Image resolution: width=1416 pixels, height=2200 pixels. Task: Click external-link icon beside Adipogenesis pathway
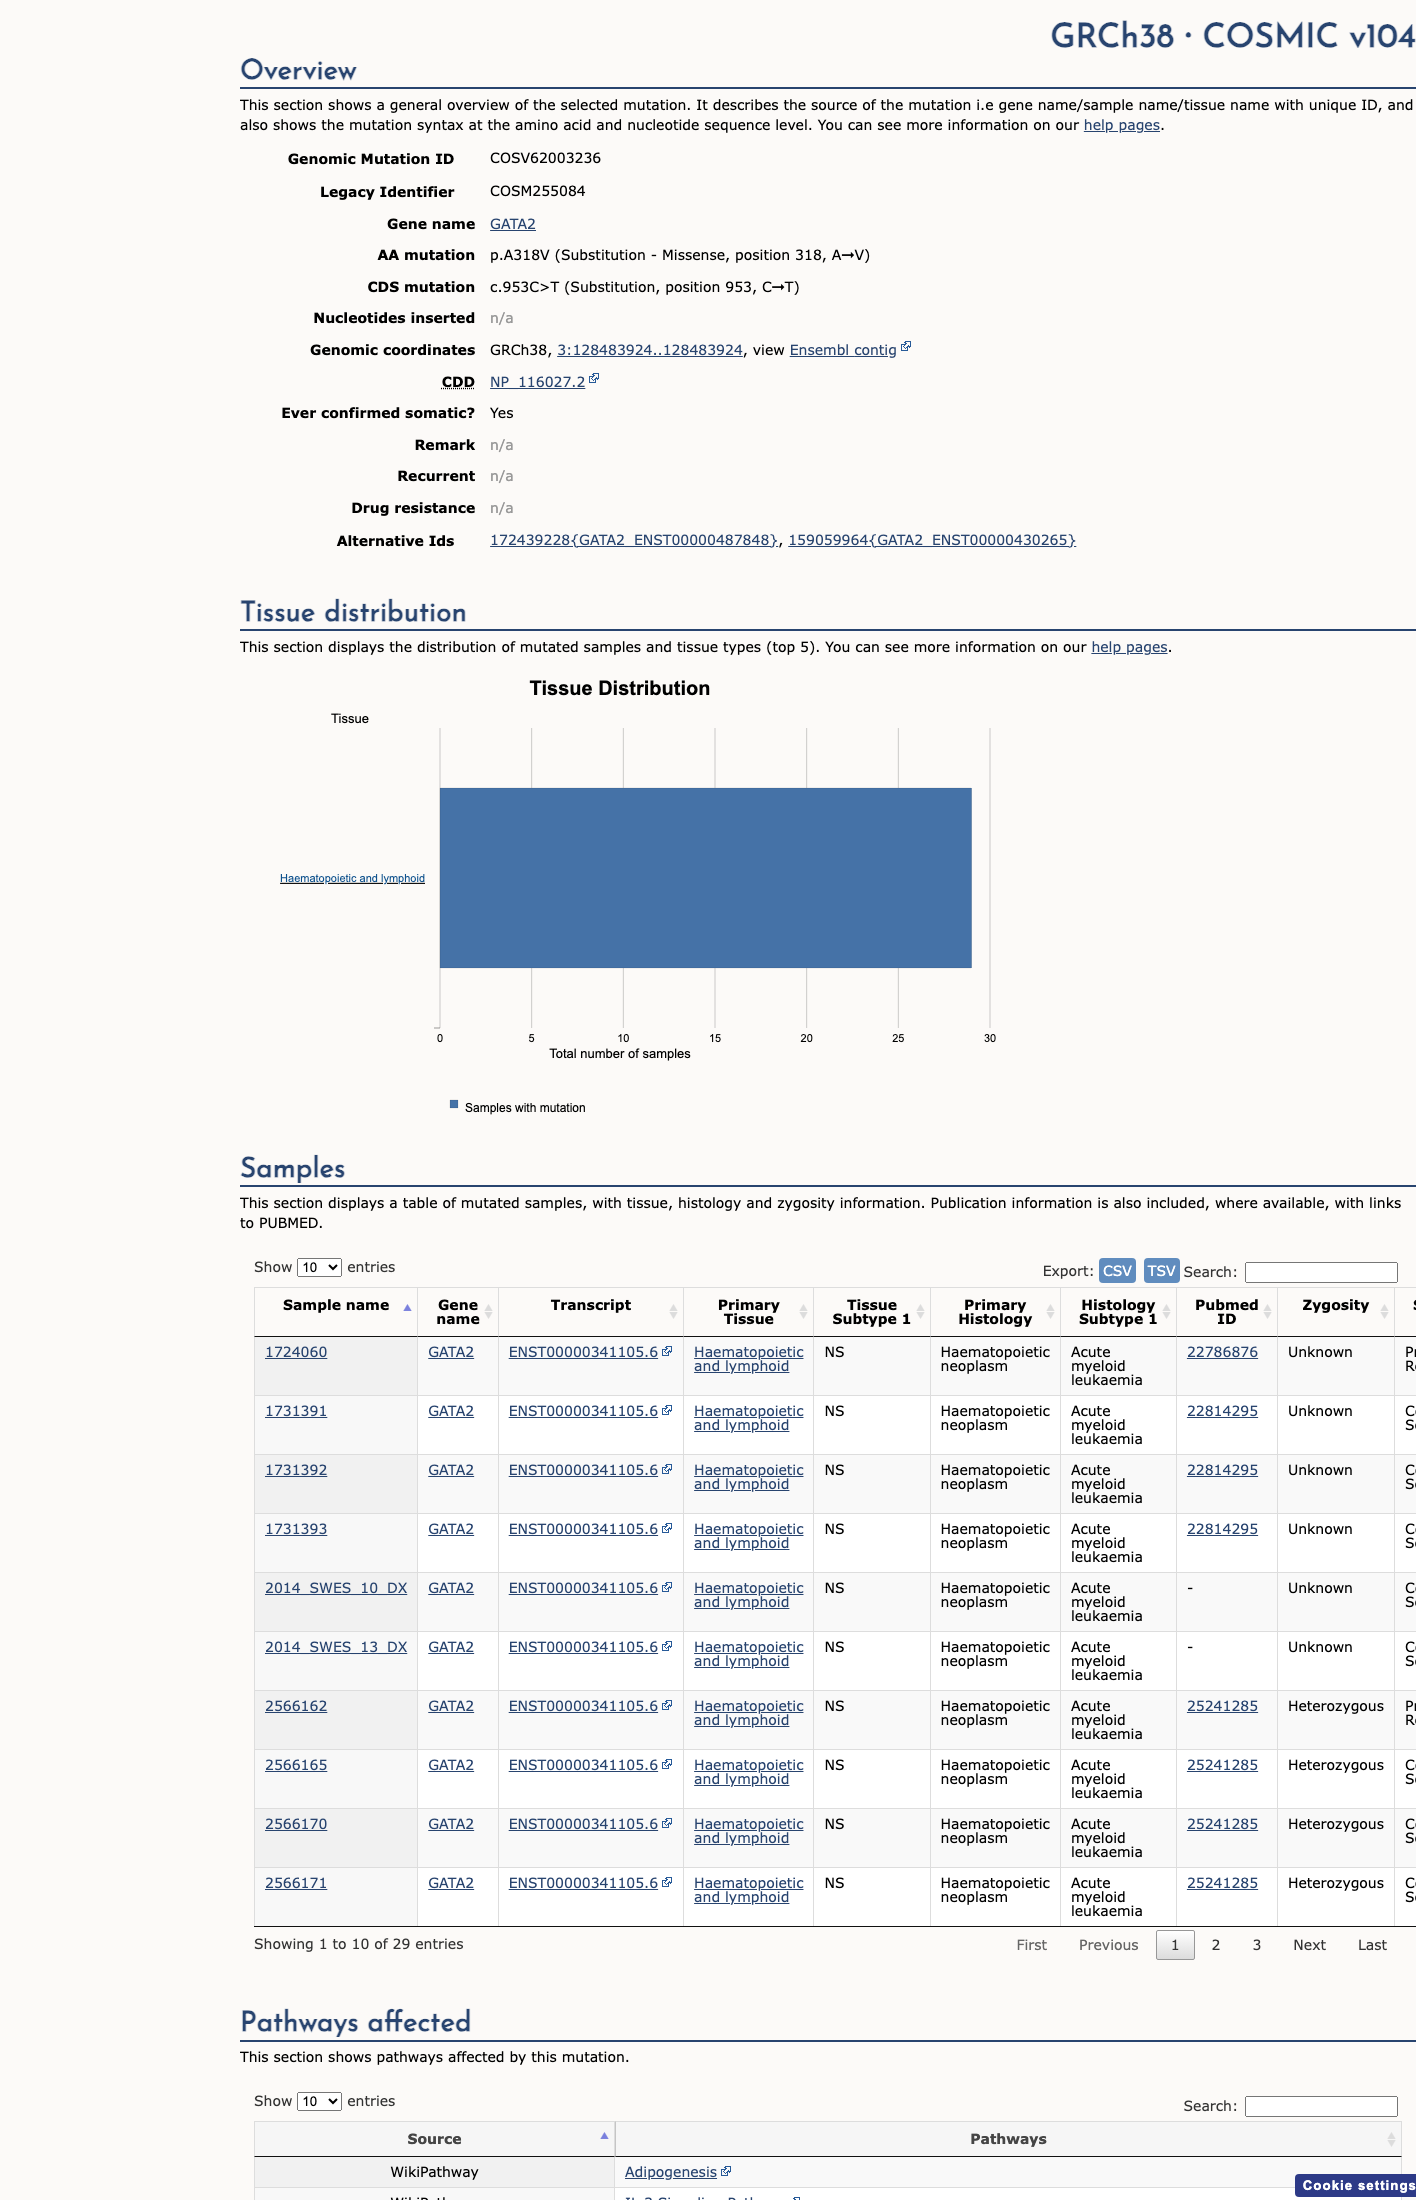[x=726, y=2171]
